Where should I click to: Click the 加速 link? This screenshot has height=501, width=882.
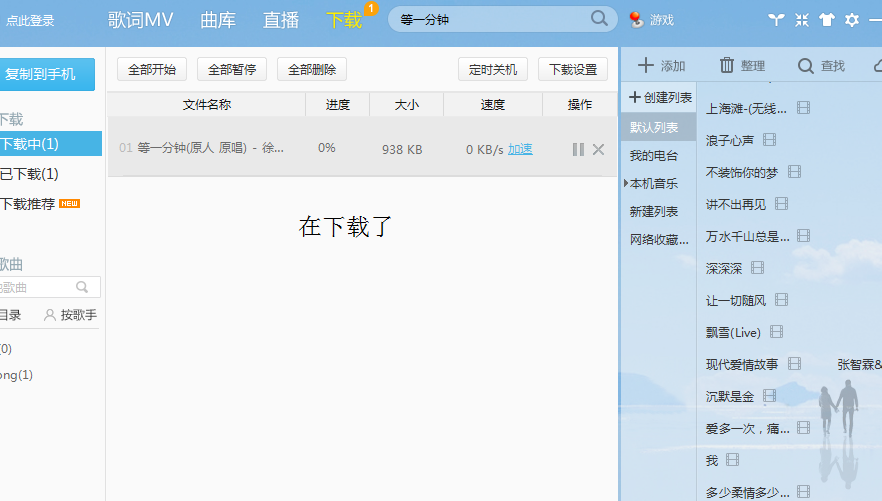tap(520, 149)
